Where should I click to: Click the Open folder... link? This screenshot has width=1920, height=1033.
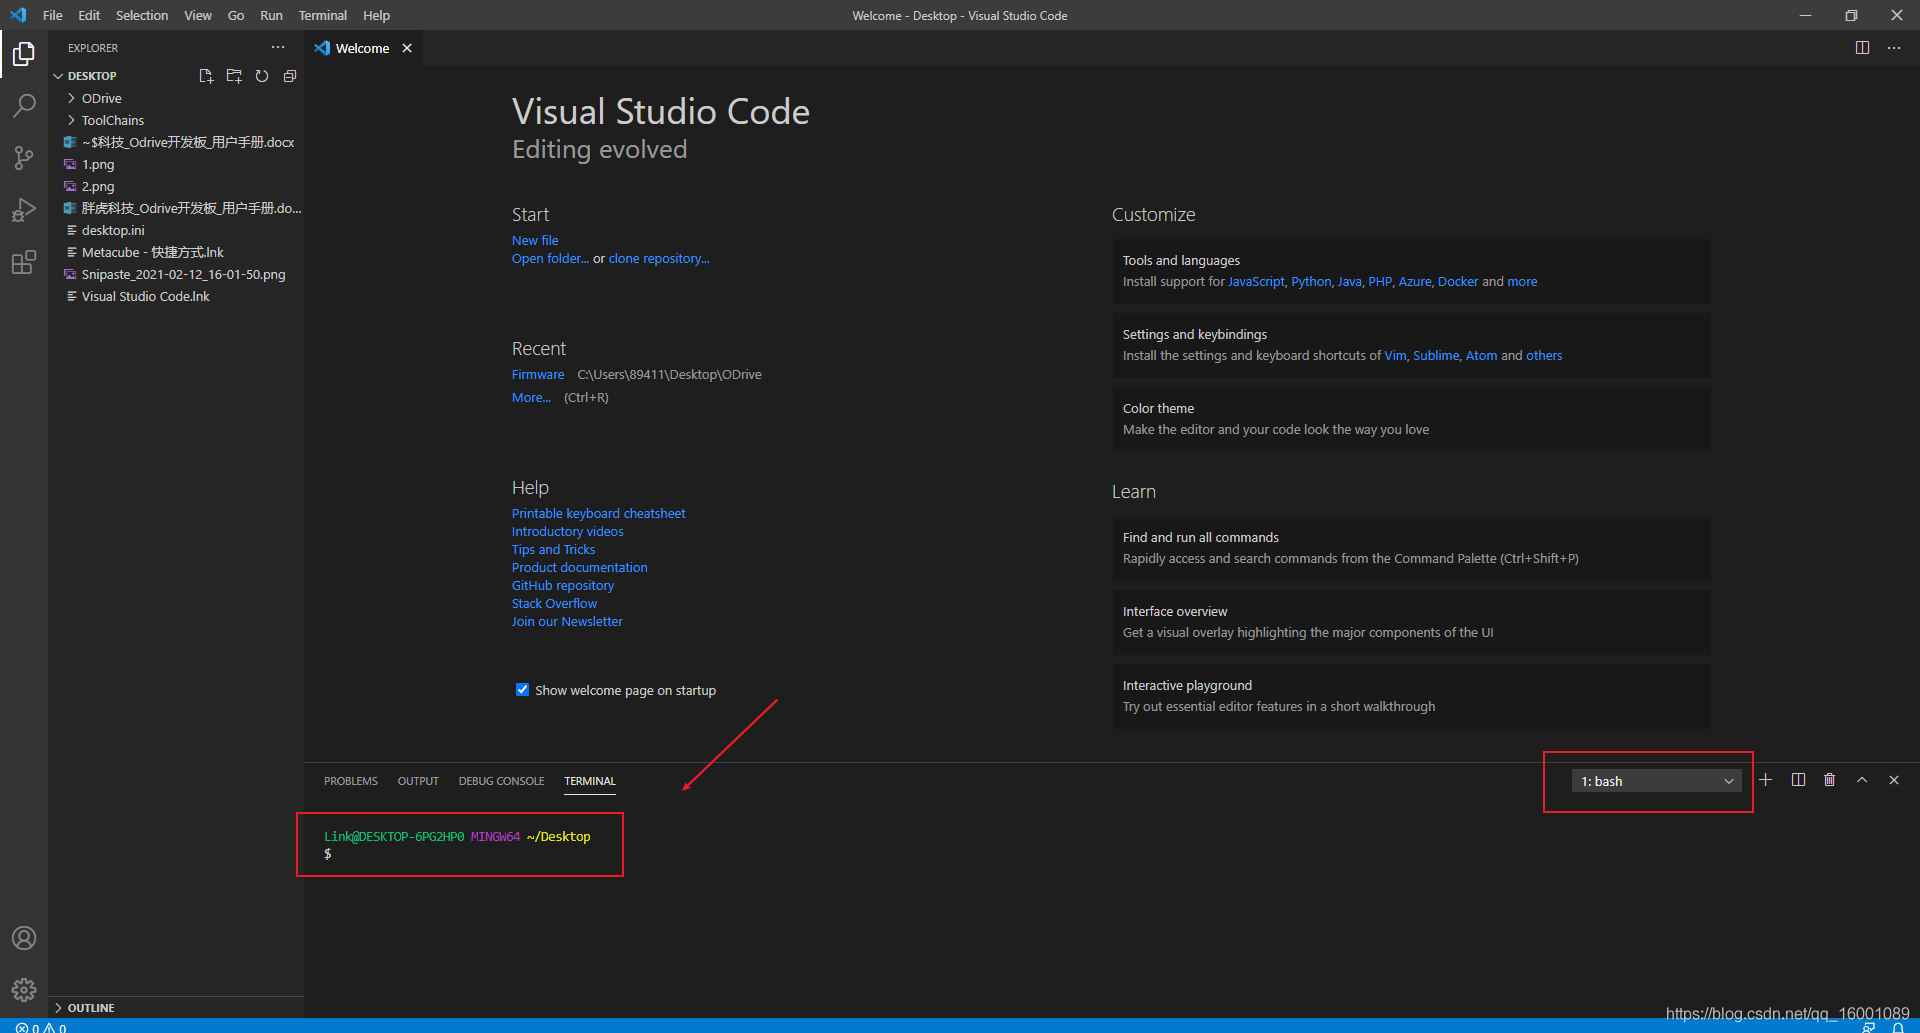(550, 258)
